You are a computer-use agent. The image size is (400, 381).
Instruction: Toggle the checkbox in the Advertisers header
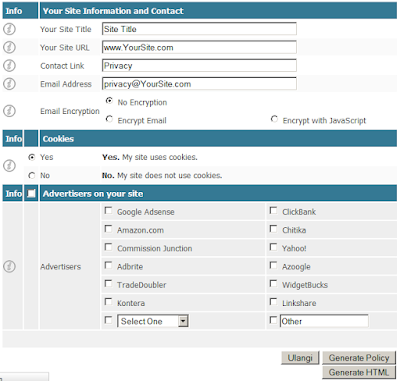coord(31,193)
